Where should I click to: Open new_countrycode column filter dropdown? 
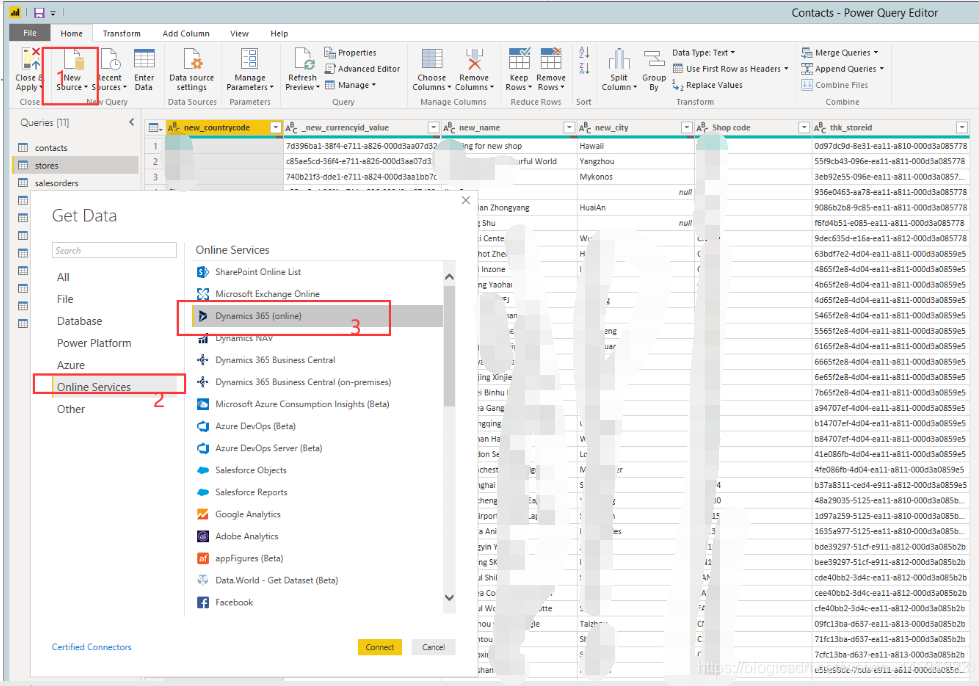pos(275,127)
